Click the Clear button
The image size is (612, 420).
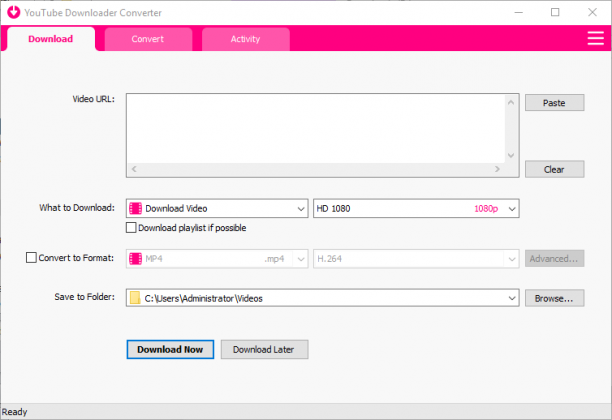[x=555, y=169]
